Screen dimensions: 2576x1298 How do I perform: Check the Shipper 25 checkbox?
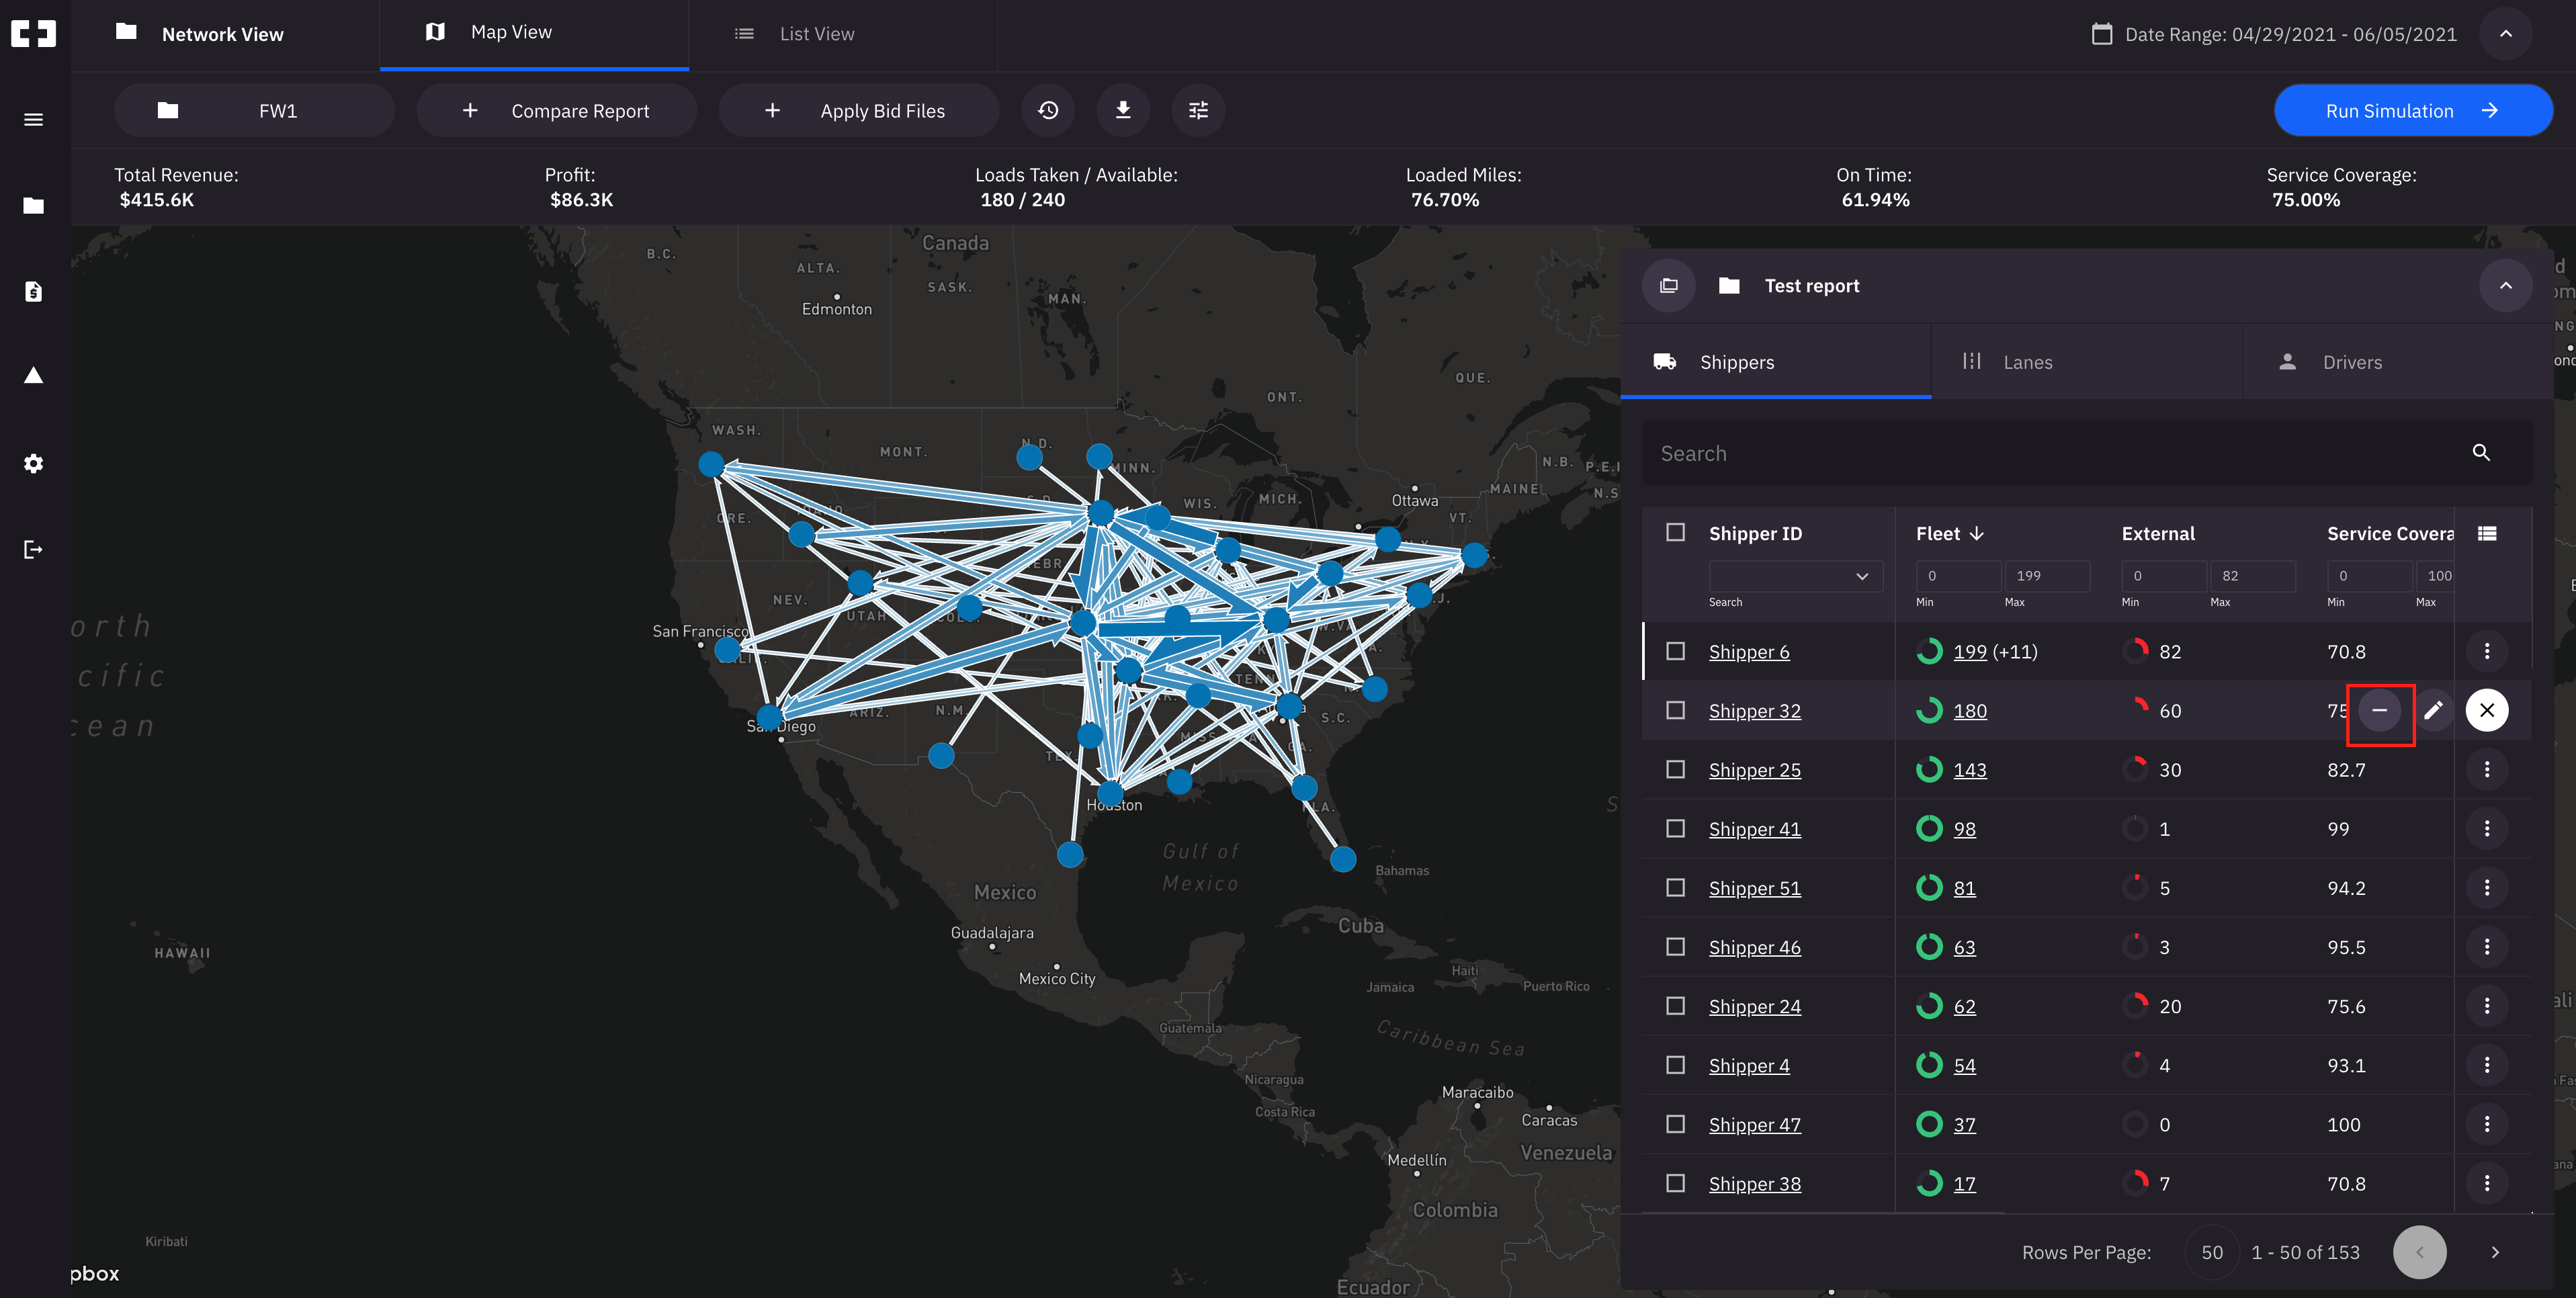pyautogui.click(x=1675, y=770)
